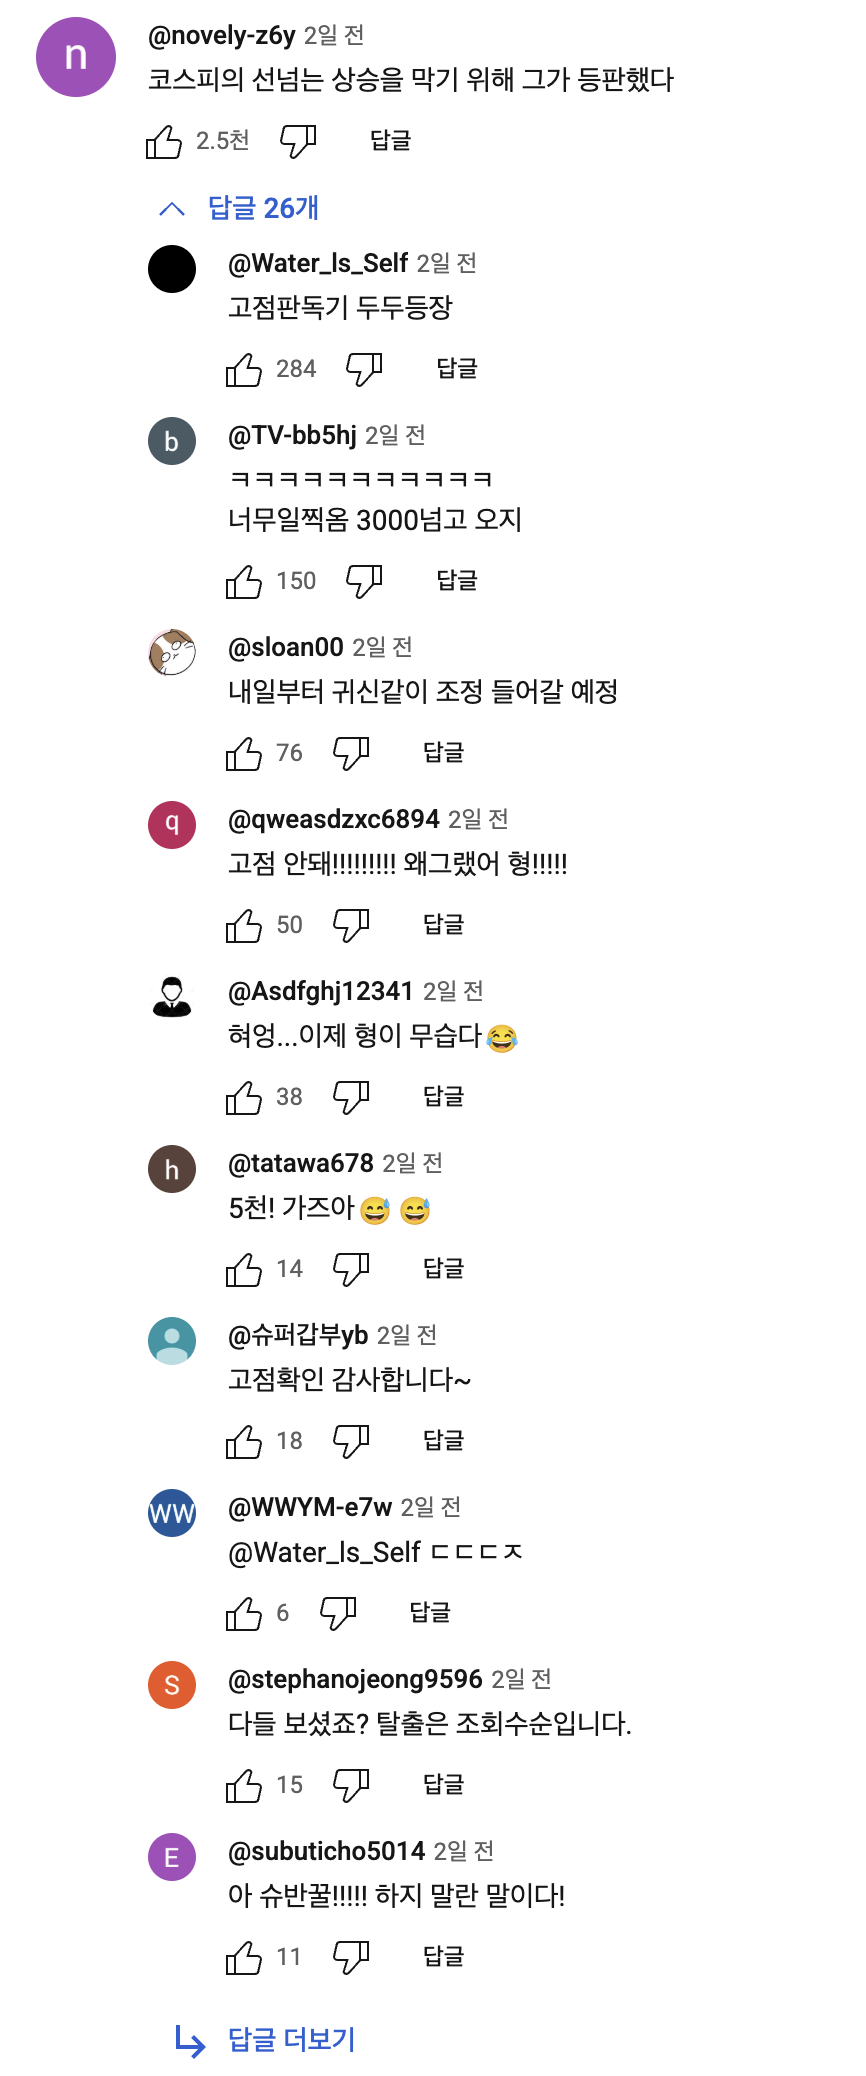Collapse the 답글 26개 replies thread
The width and height of the screenshot is (866, 2076).
pos(239,208)
